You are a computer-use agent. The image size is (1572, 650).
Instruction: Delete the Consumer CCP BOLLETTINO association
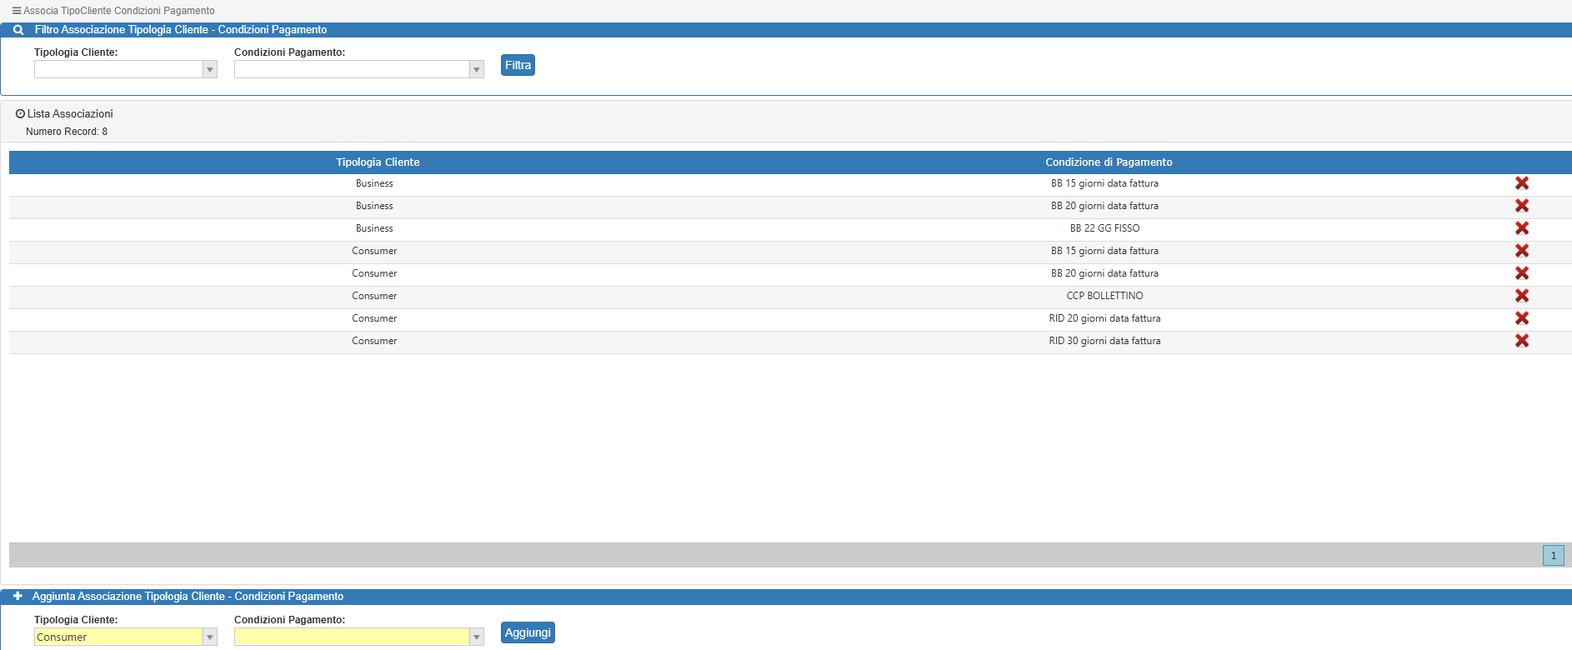[x=1521, y=296]
